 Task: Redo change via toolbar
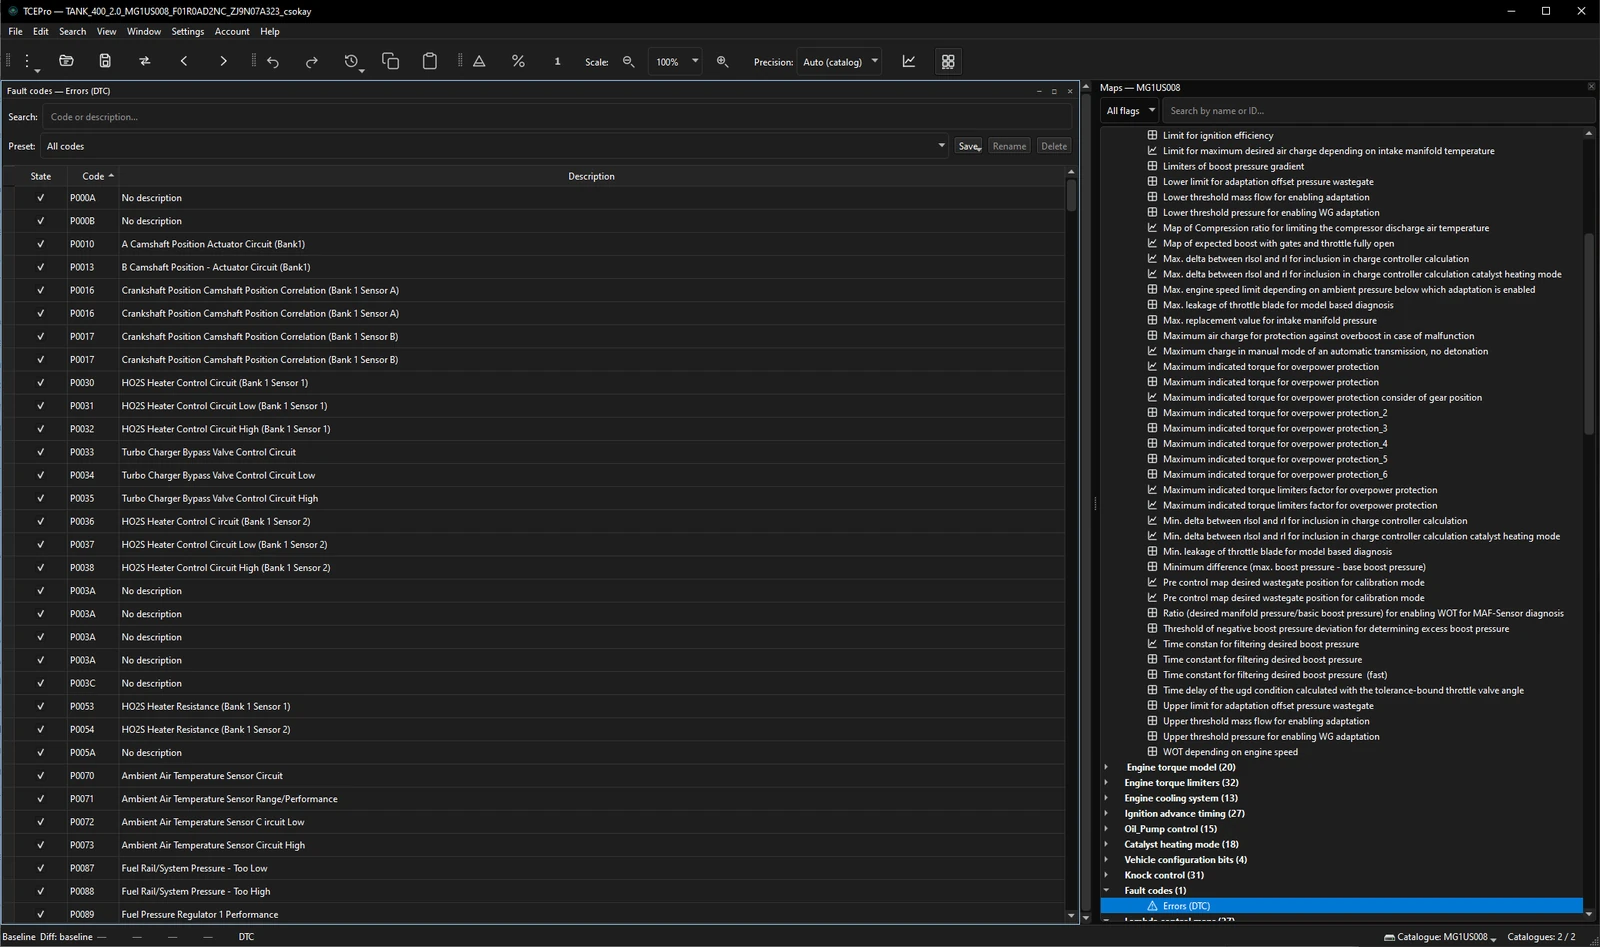[x=312, y=61]
